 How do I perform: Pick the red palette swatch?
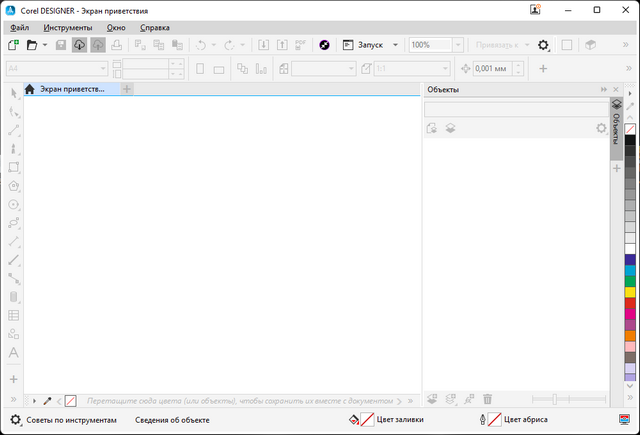(630, 303)
